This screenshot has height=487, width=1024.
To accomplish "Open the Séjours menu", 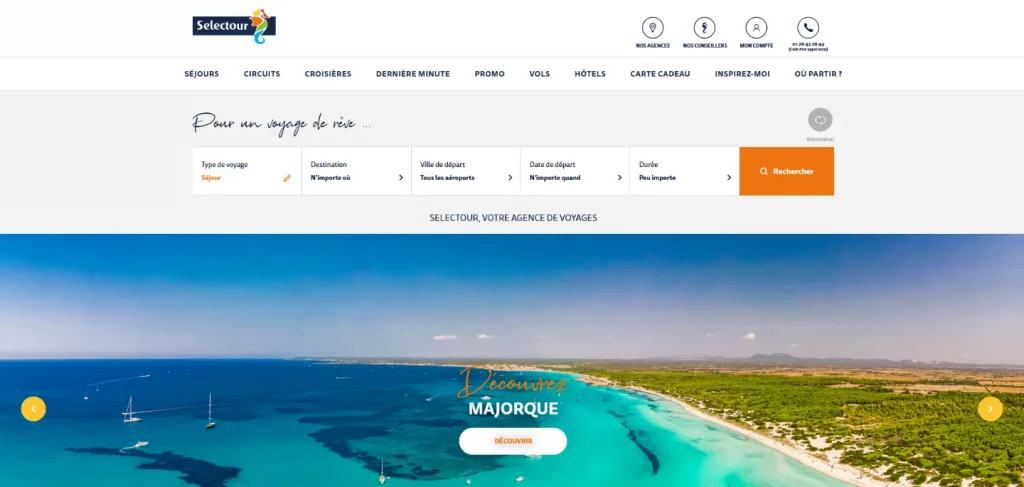I will click(202, 74).
